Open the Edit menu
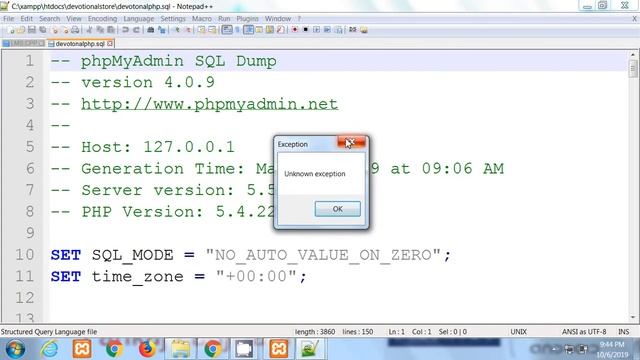 tap(27, 19)
